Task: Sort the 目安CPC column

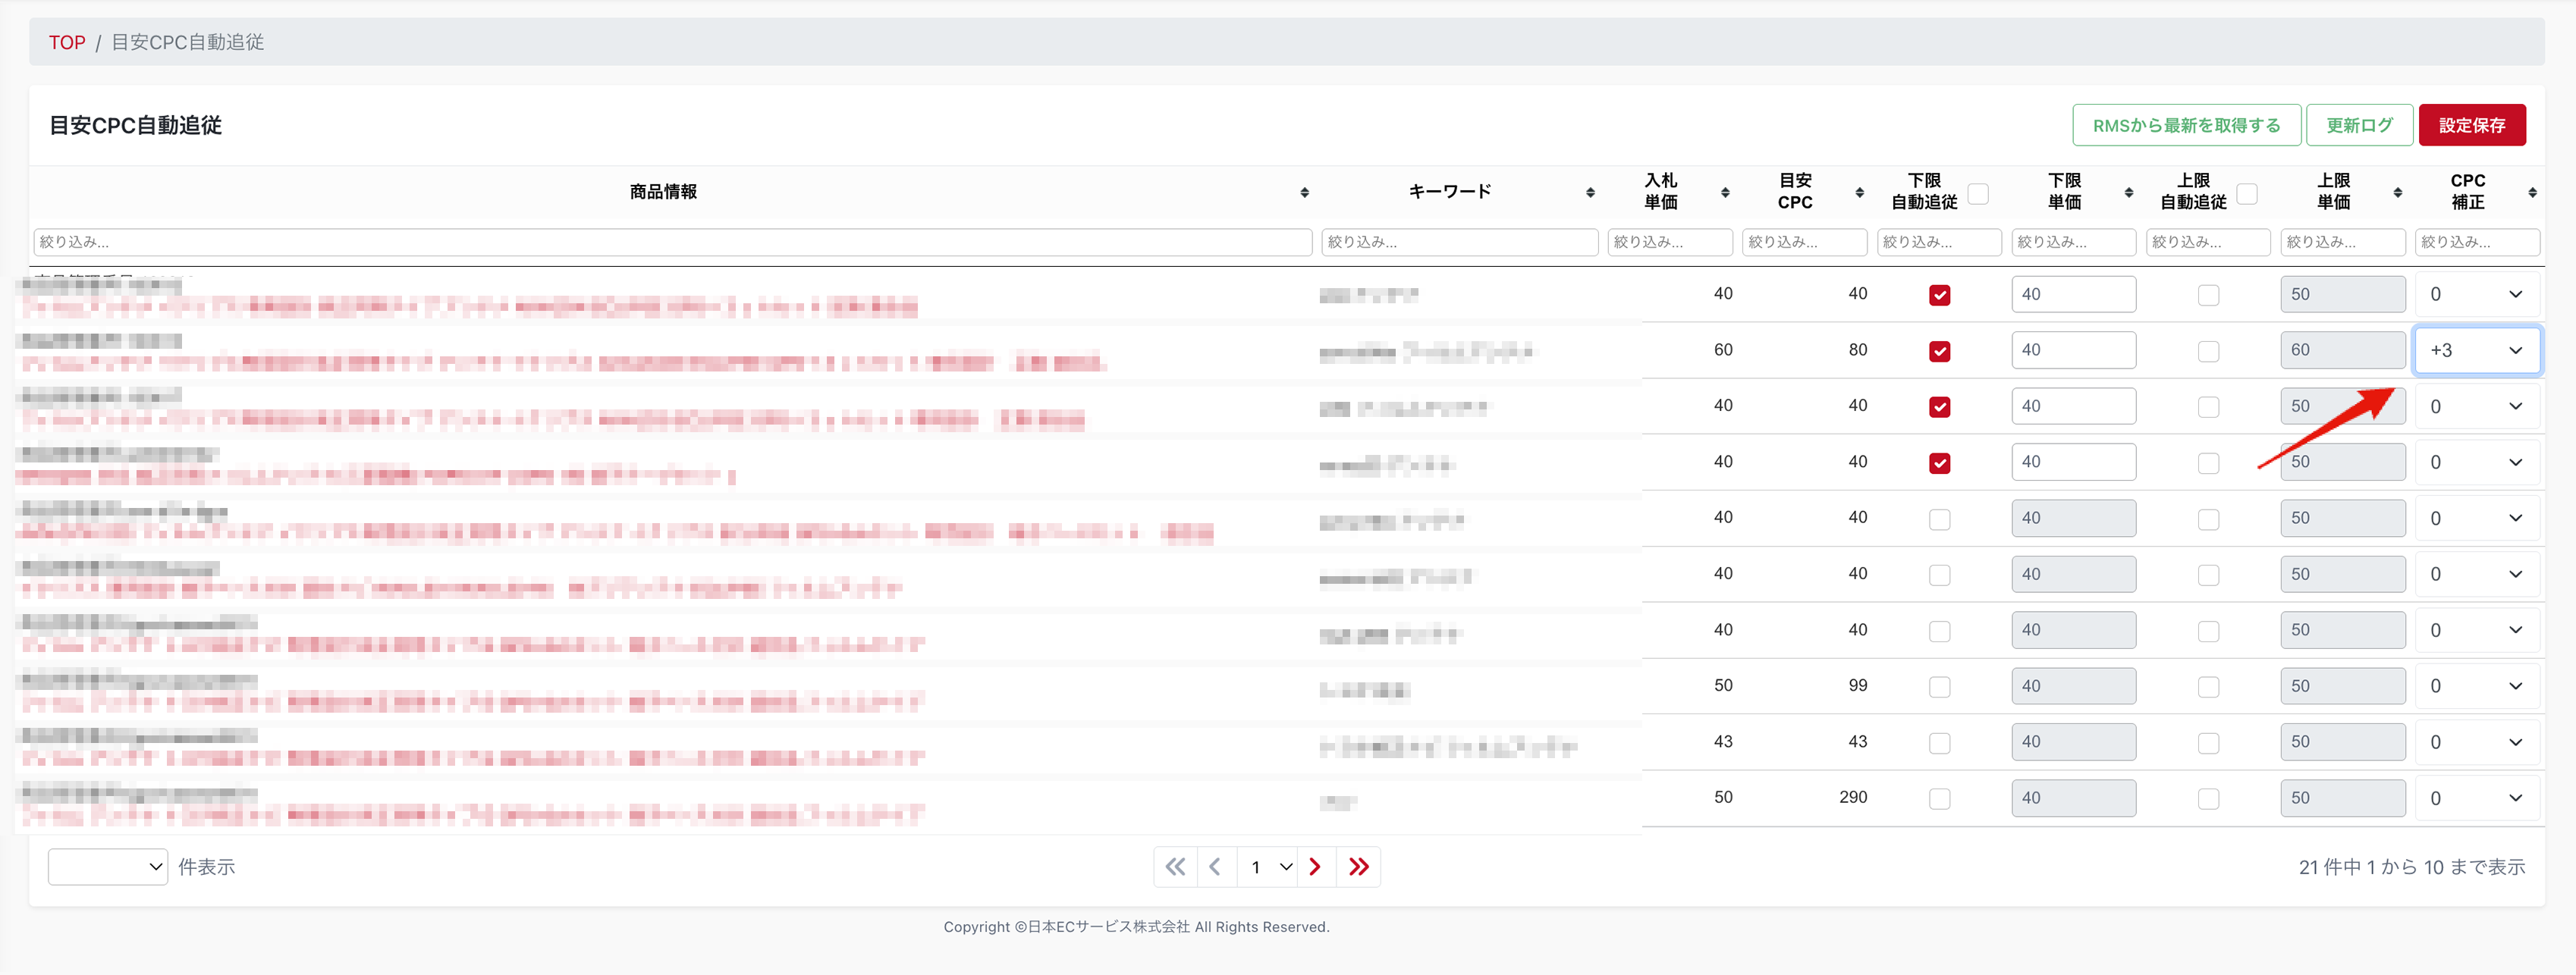Action: click(1859, 192)
